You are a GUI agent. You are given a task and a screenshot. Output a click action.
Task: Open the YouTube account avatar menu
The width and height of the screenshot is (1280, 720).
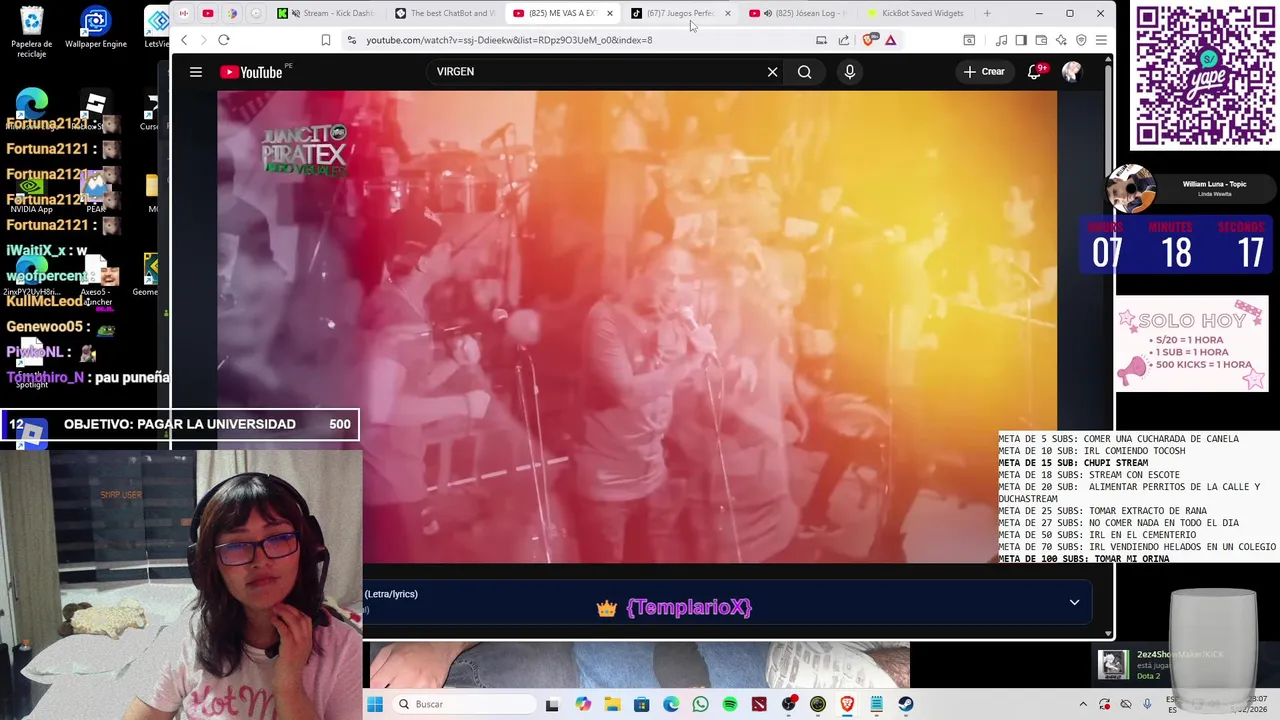pyautogui.click(x=1071, y=72)
